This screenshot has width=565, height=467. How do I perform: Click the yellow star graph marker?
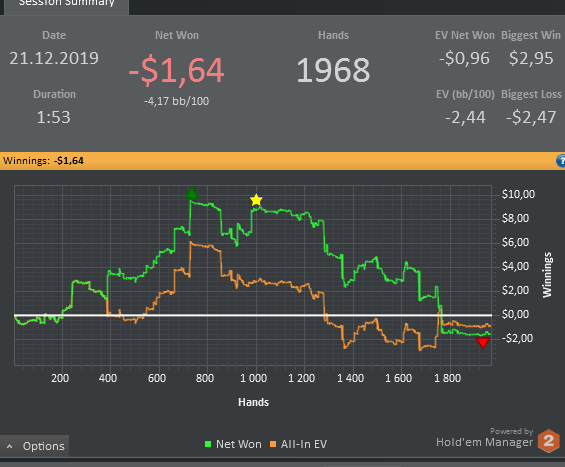pos(256,200)
